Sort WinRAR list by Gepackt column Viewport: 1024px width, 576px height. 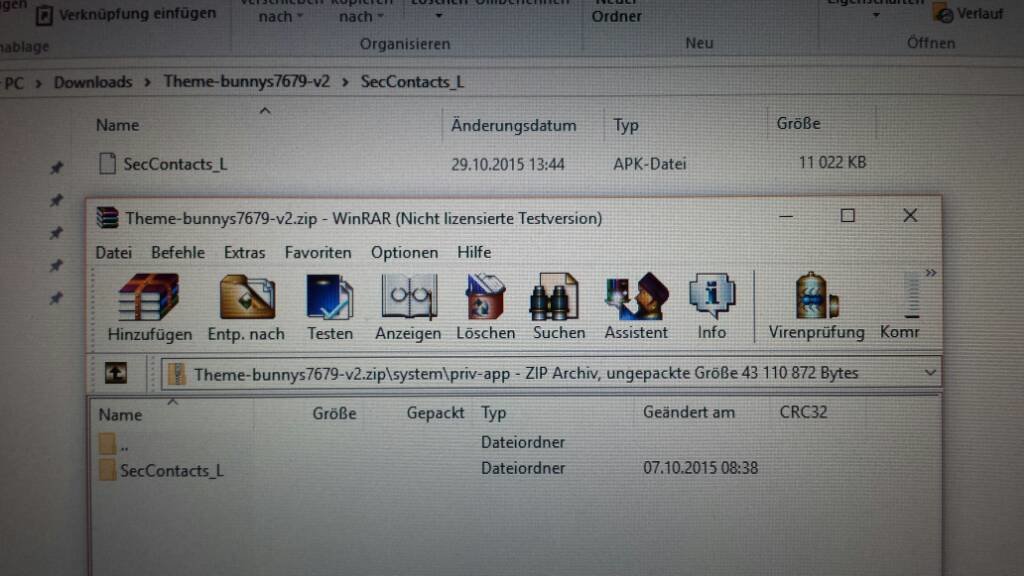point(435,413)
